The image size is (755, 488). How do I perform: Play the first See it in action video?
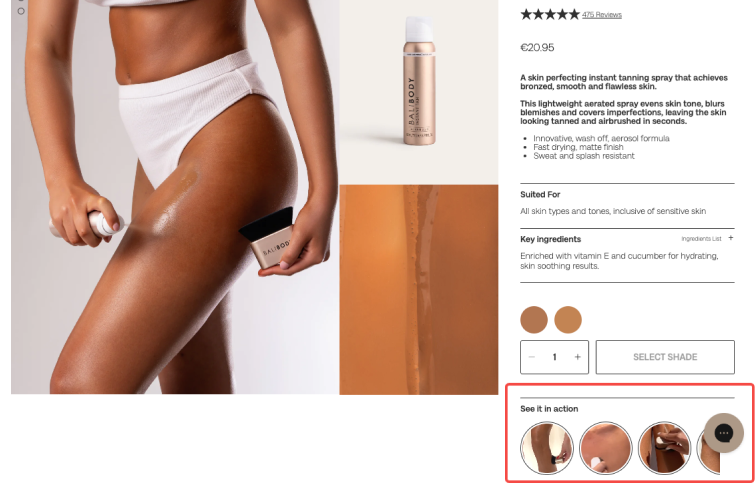point(547,448)
